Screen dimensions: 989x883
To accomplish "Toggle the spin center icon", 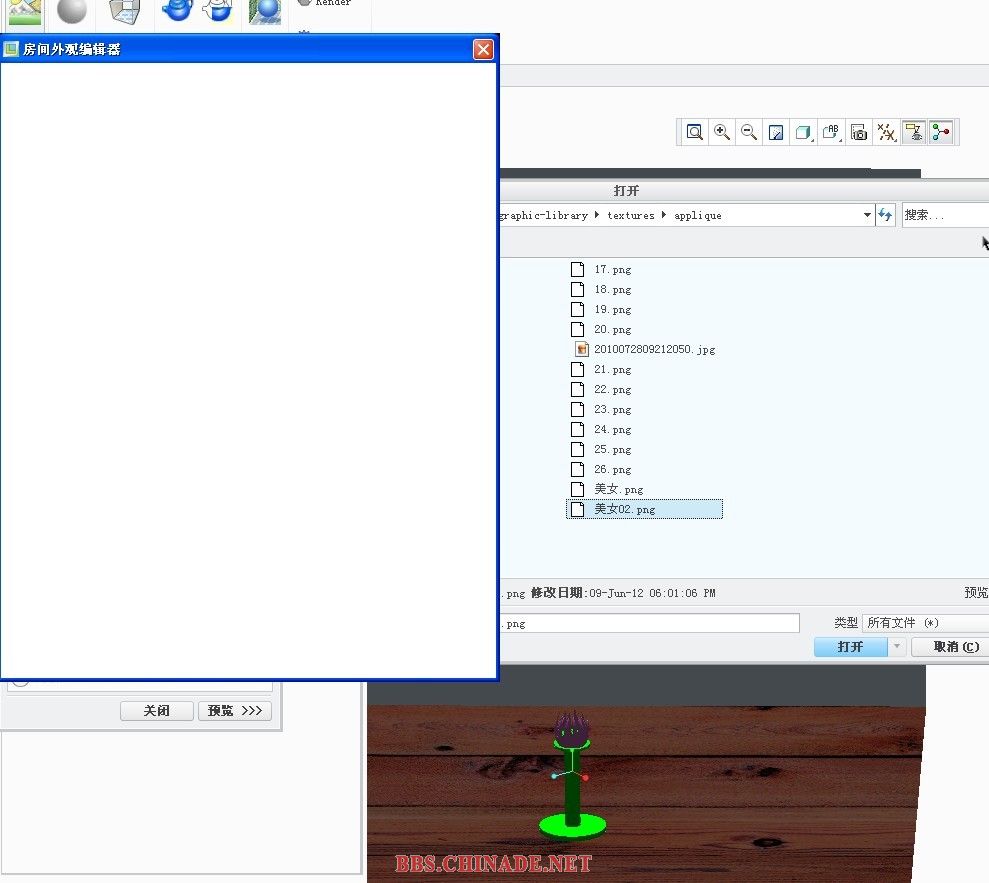I will click(940, 132).
